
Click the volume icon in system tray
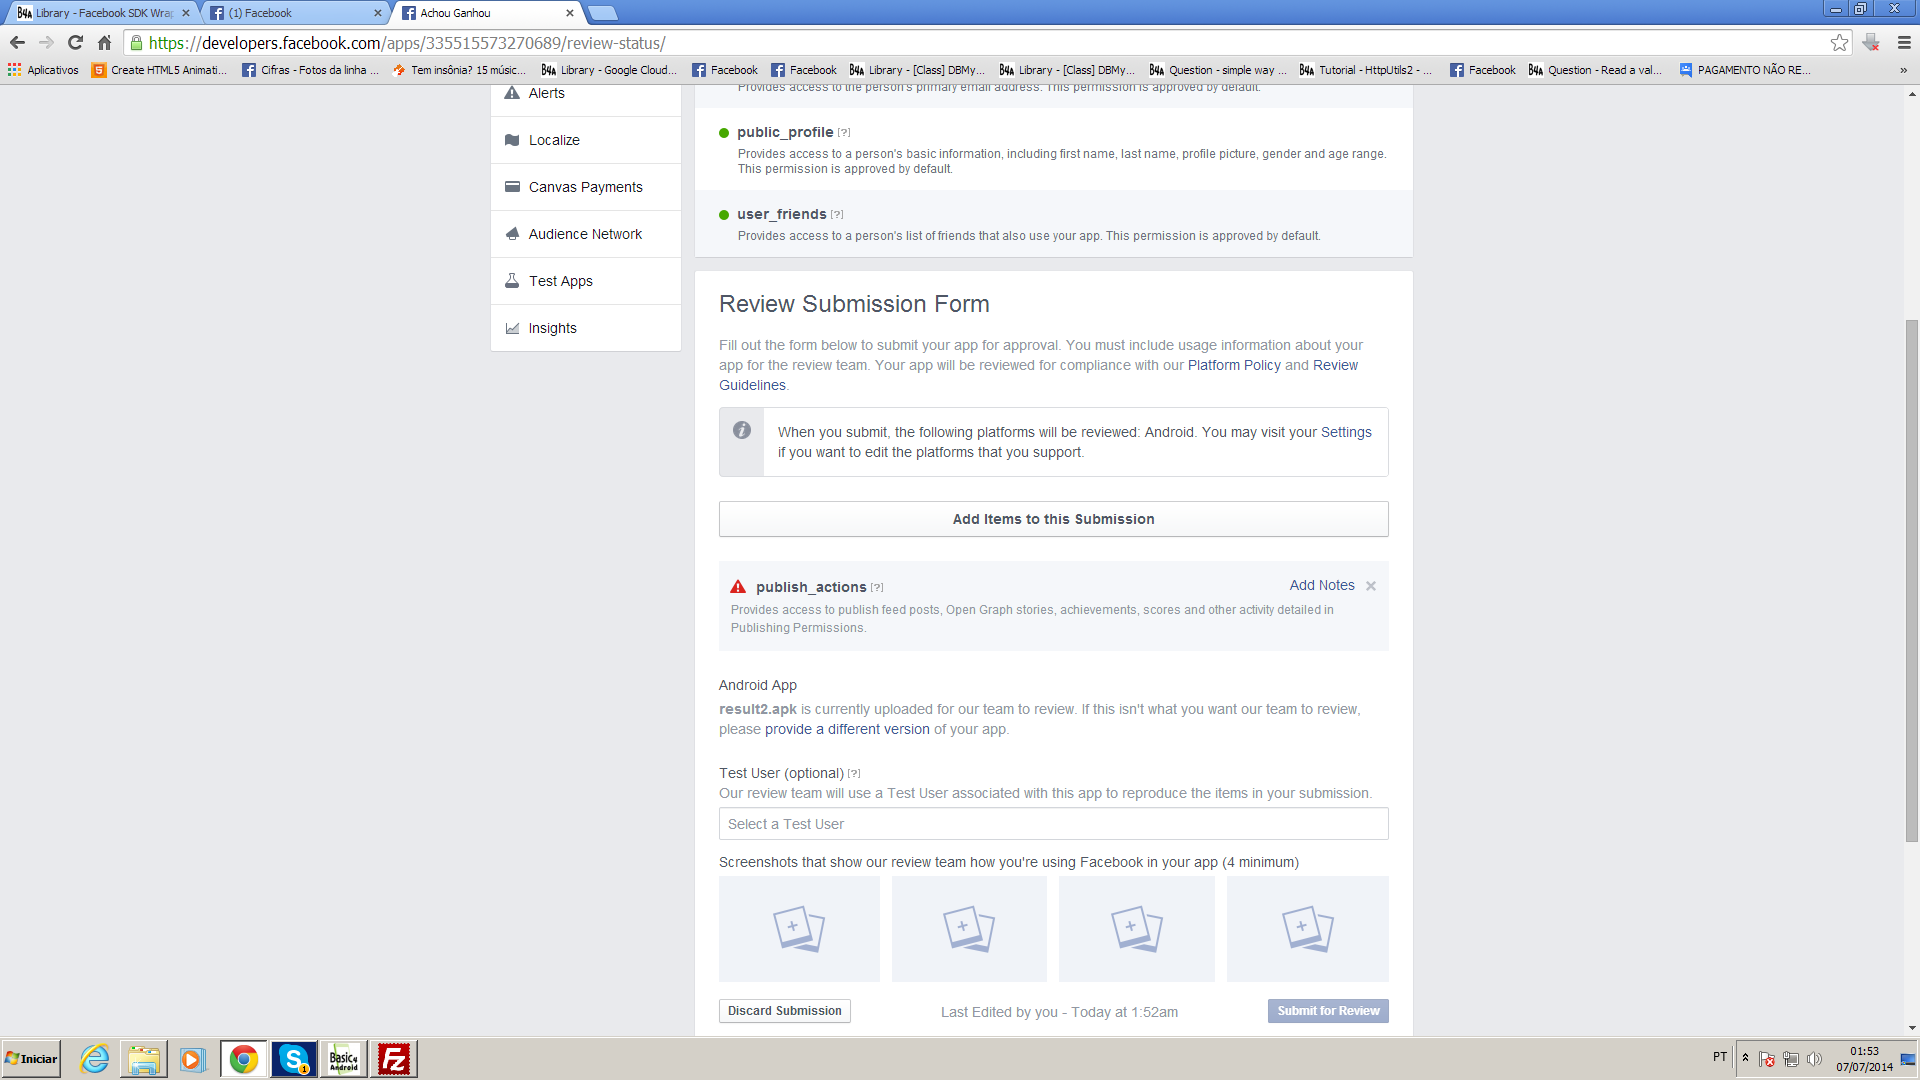(x=1814, y=1059)
